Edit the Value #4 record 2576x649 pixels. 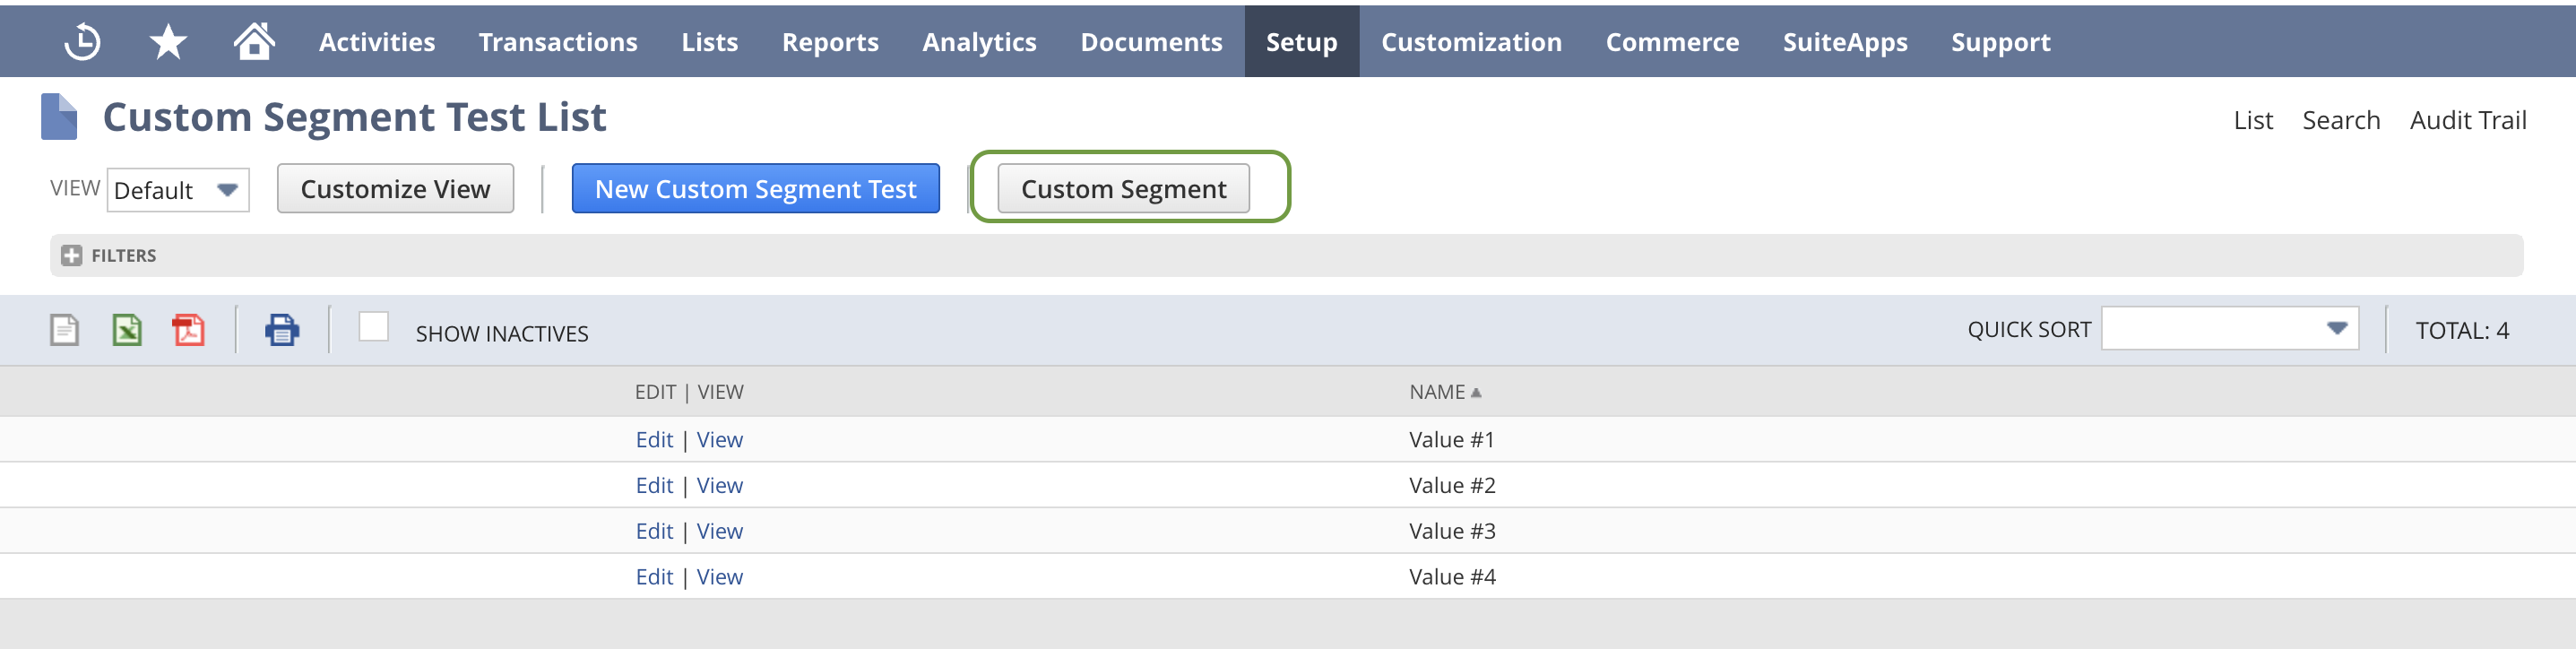coord(654,578)
